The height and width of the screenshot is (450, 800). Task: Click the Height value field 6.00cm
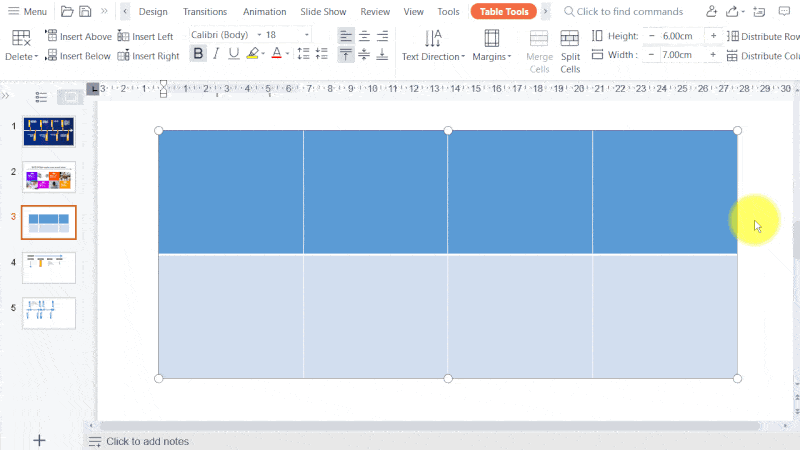coord(678,36)
